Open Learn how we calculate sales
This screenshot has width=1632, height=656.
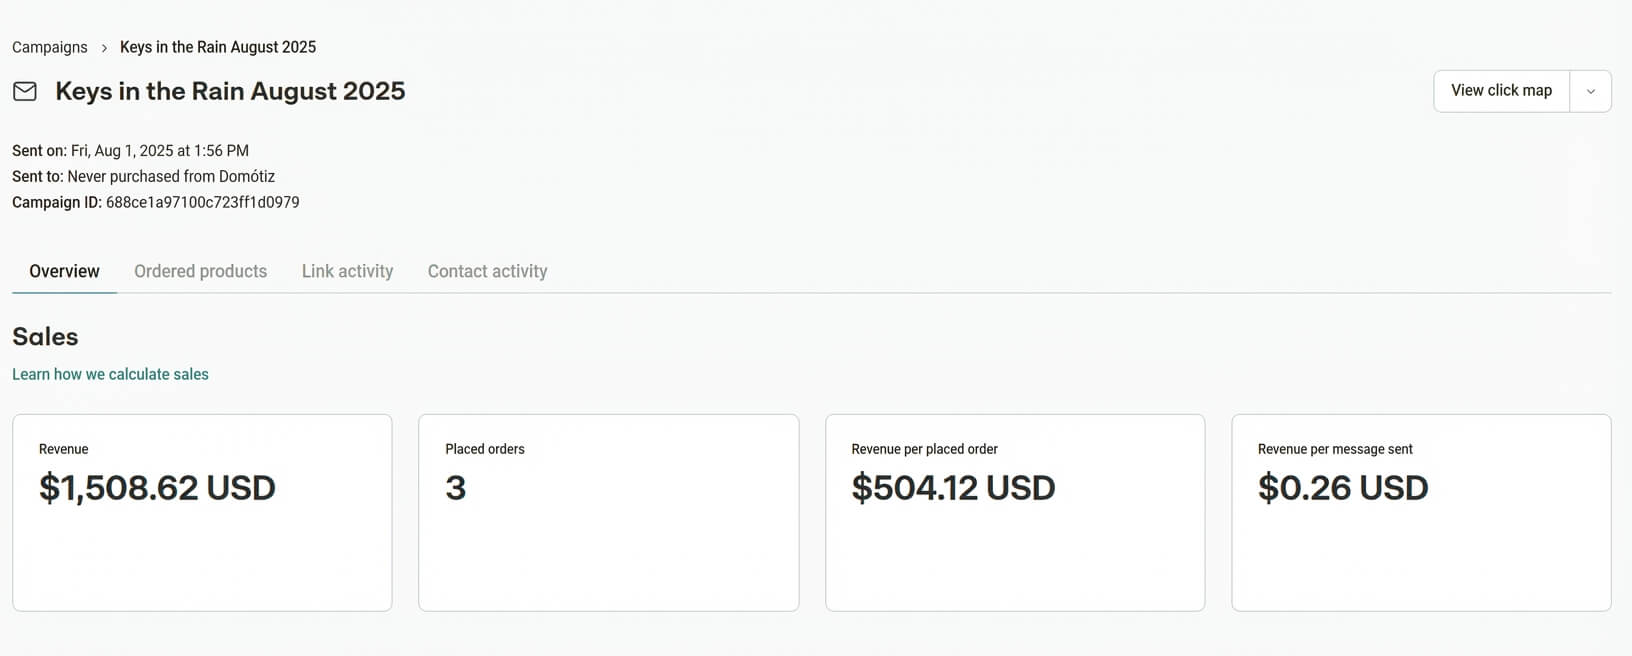click(x=110, y=374)
